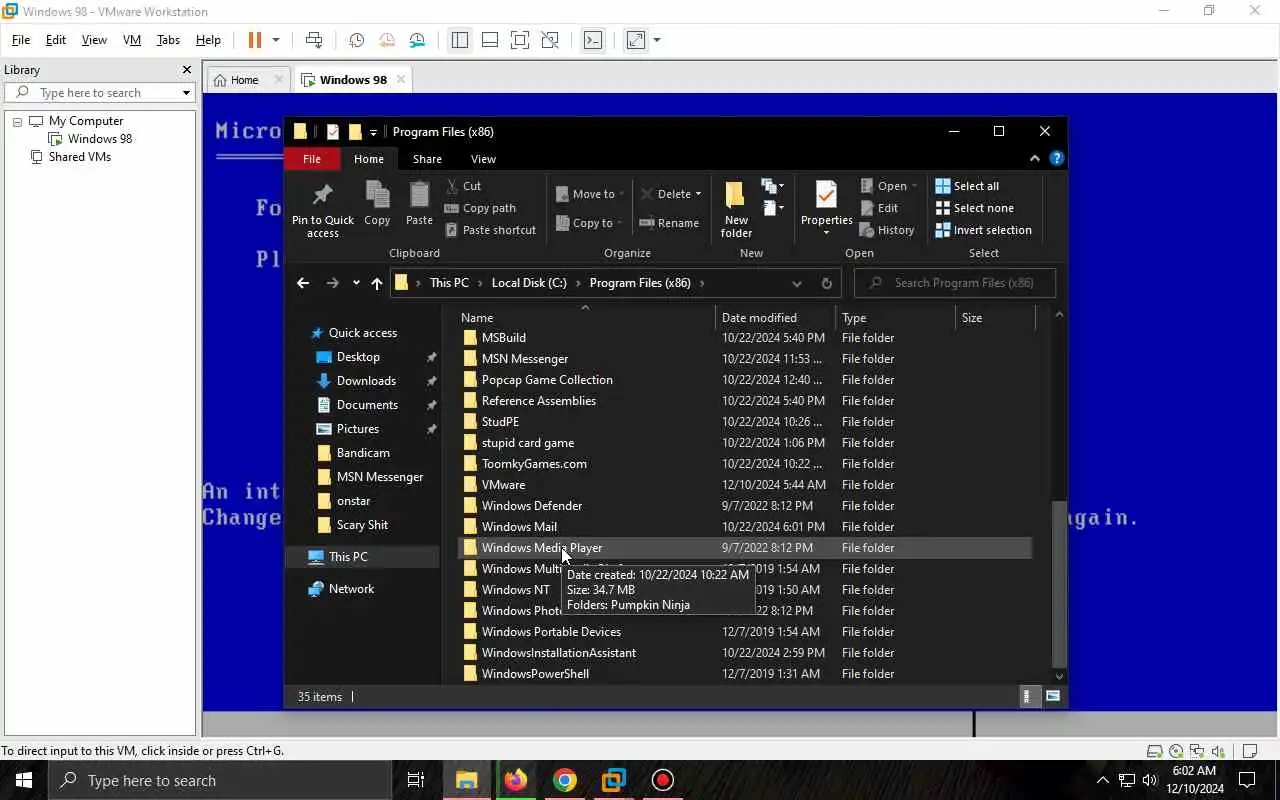1280x800 pixels.
Task: Click the Library search field
Action: pyautogui.click(x=100, y=92)
